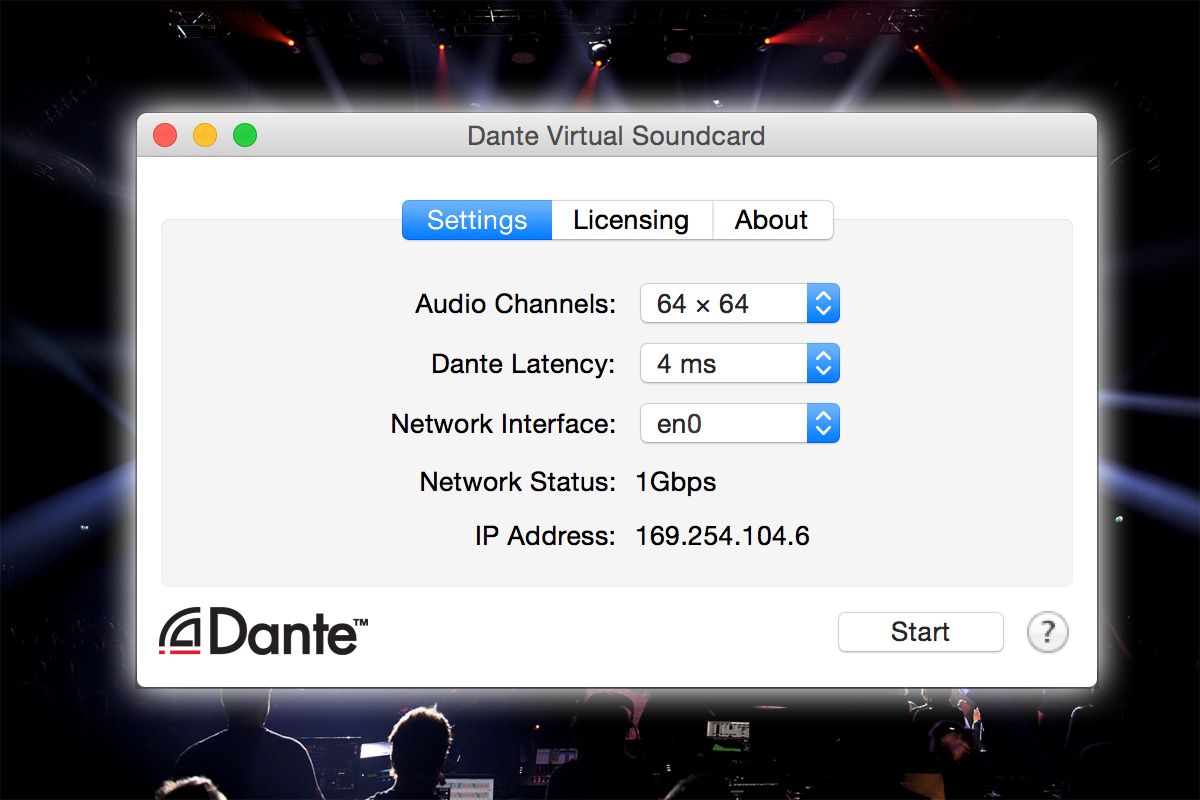Open the Network Interface en0 dropdown

739,424
